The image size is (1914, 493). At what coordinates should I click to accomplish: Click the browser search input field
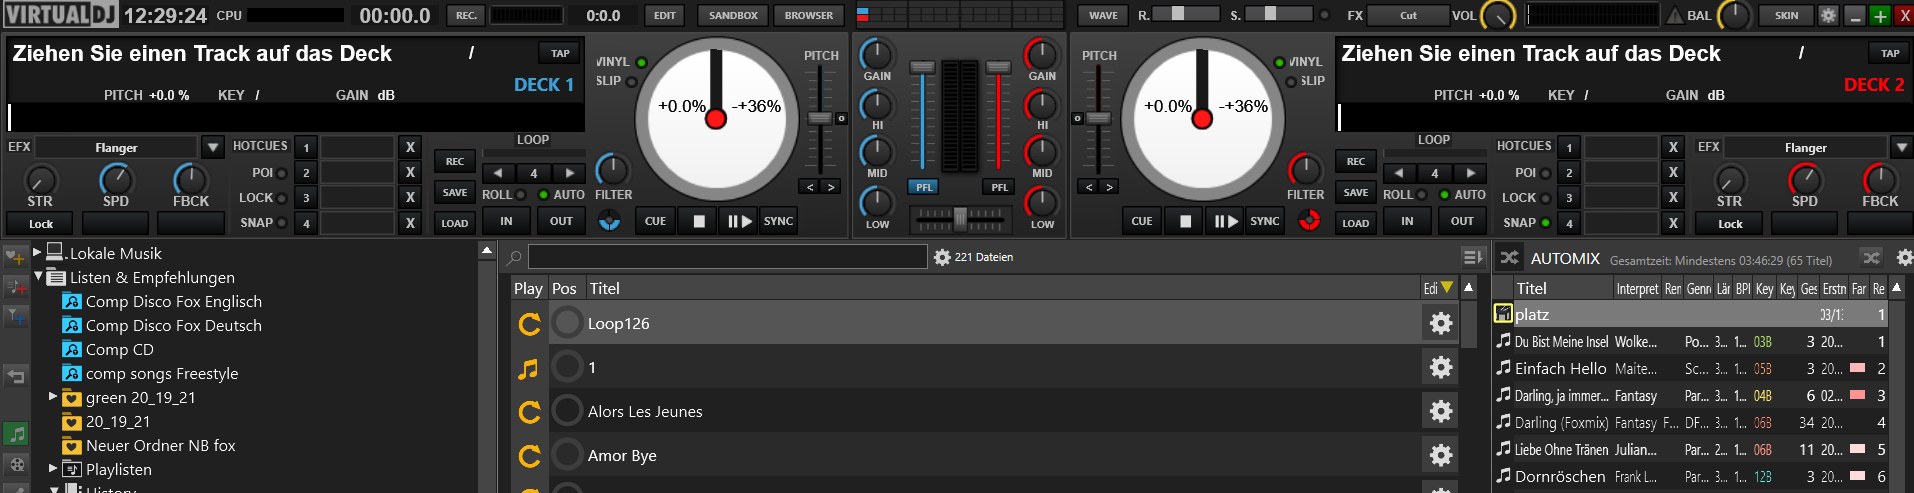[728, 257]
